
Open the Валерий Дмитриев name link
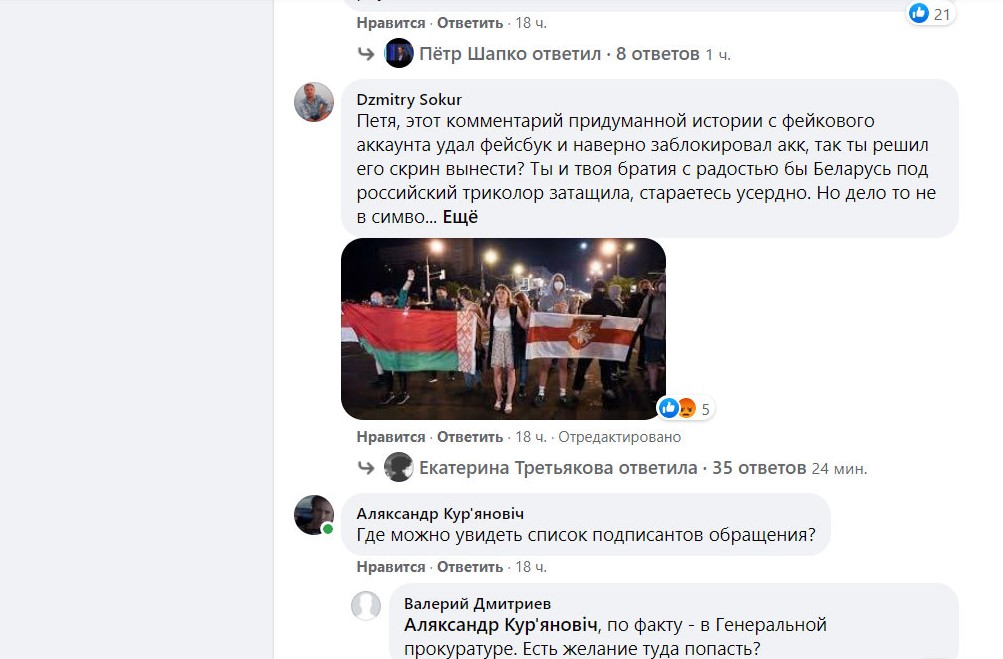[477, 603]
